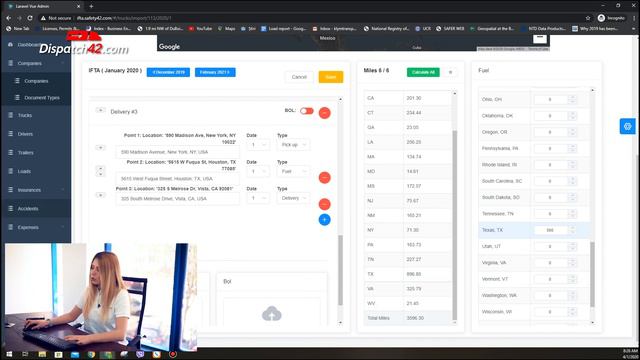Expand Expenses in the sidebar

(x=36, y=227)
